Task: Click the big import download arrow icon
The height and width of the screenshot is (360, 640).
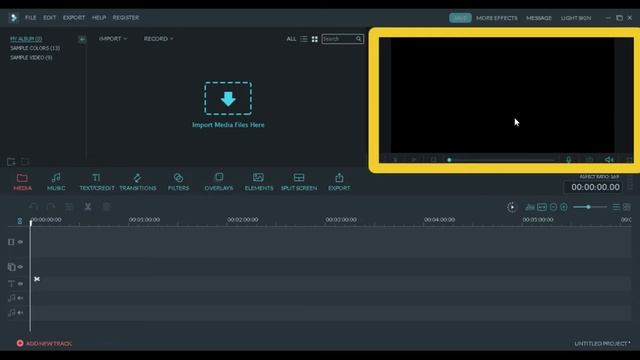Action: coord(228,99)
